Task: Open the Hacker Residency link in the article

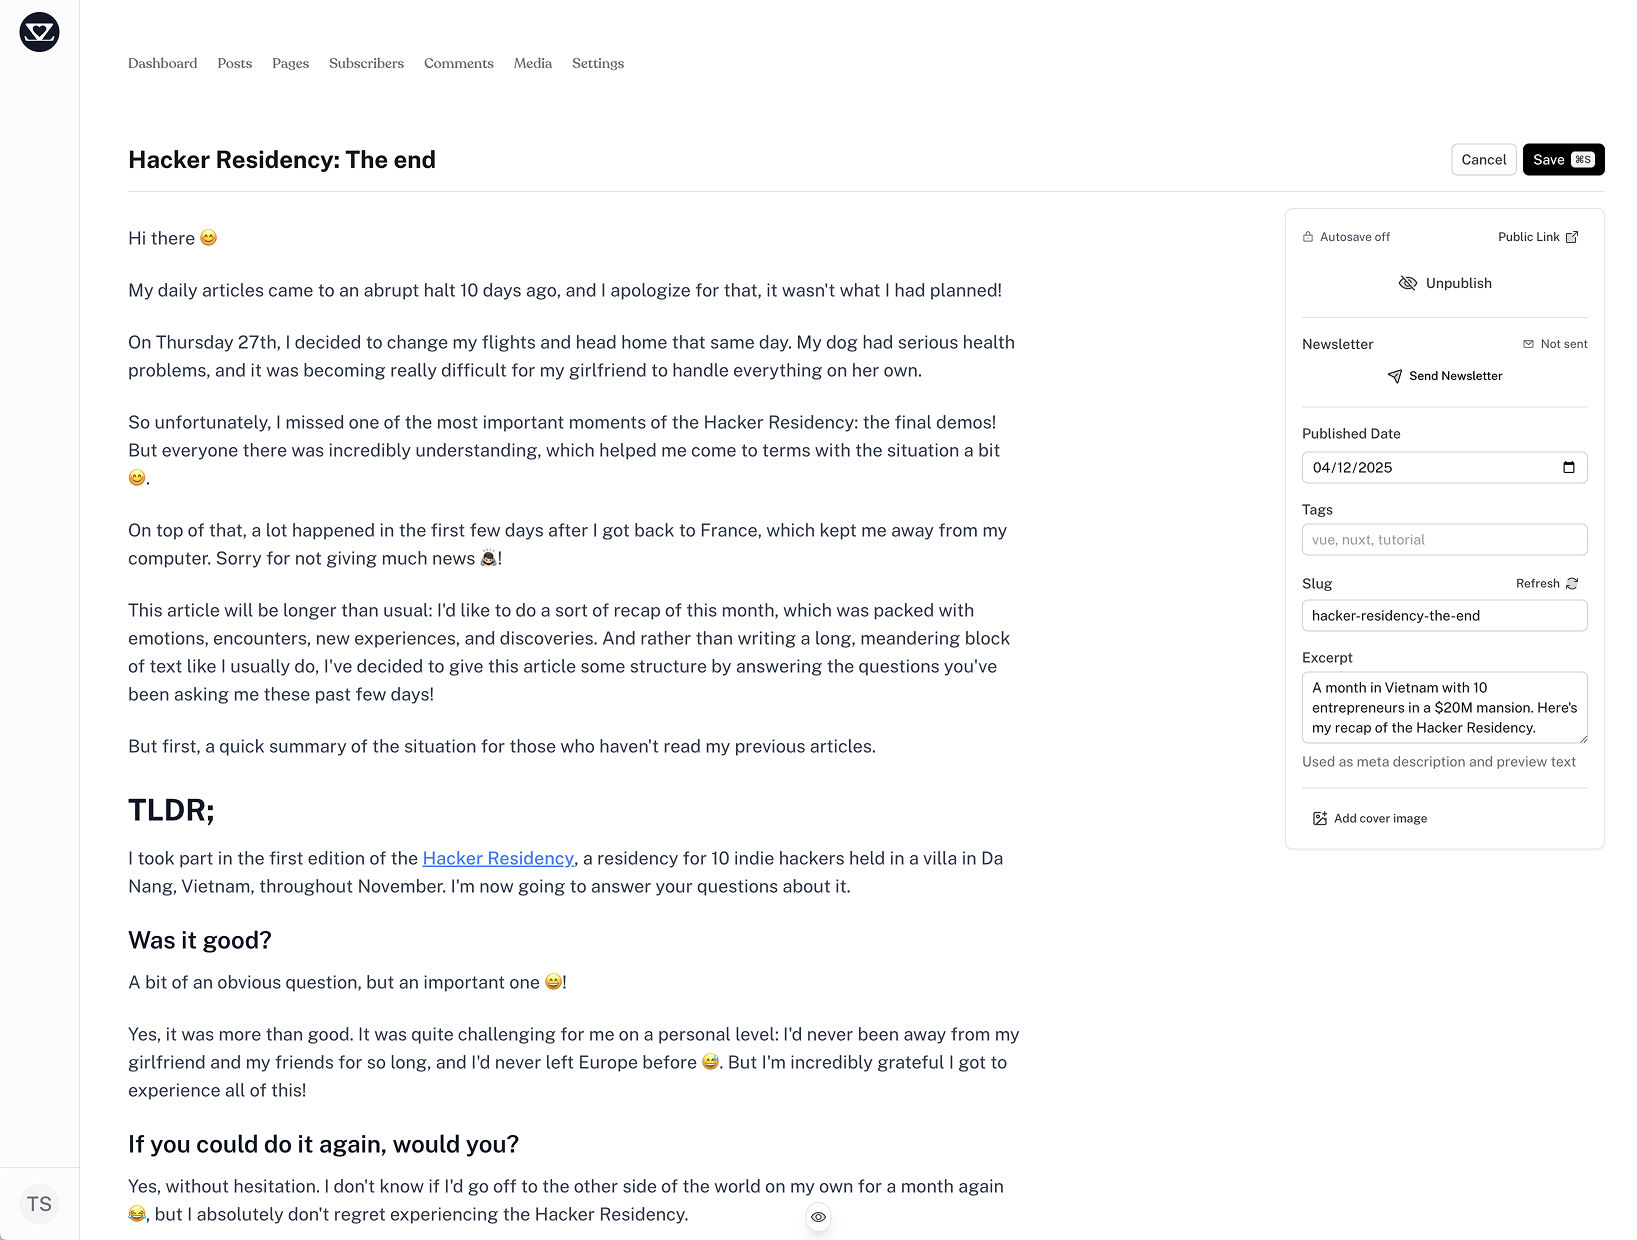Action: (497, 858)
